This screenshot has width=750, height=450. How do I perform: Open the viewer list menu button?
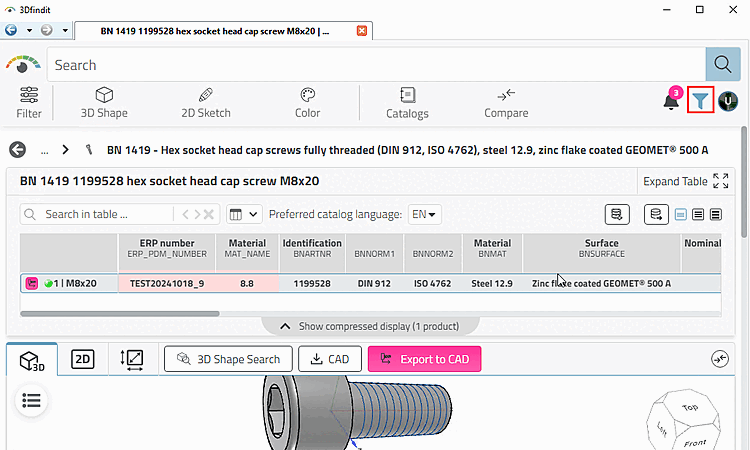click(x=31, y=400)
